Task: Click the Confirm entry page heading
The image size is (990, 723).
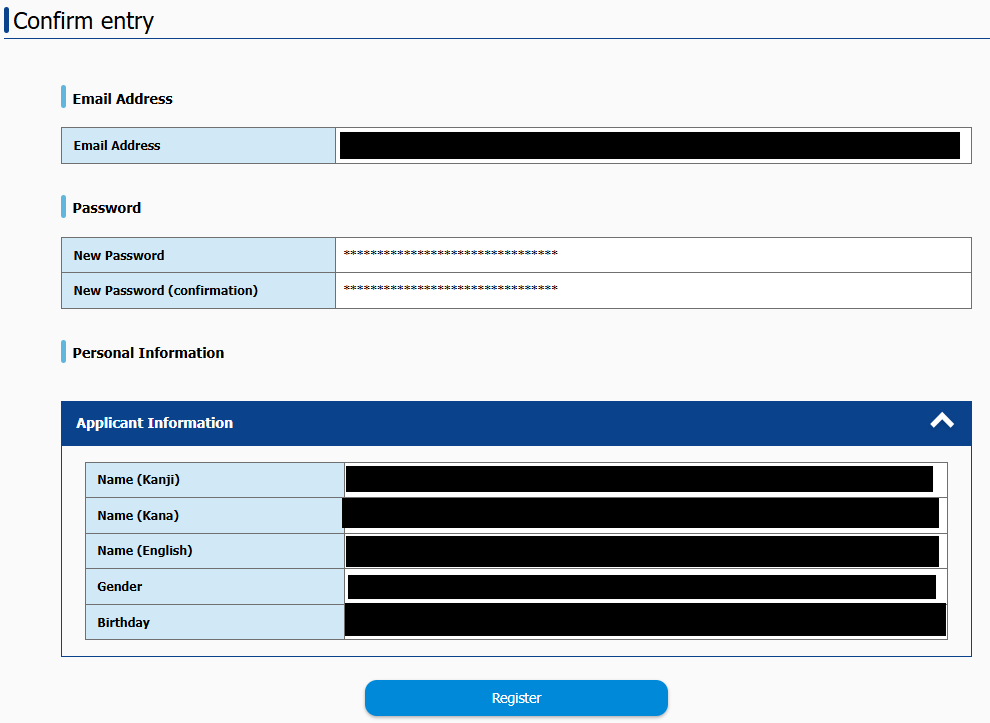Action: pyautogui.click(x=84, y=21)
